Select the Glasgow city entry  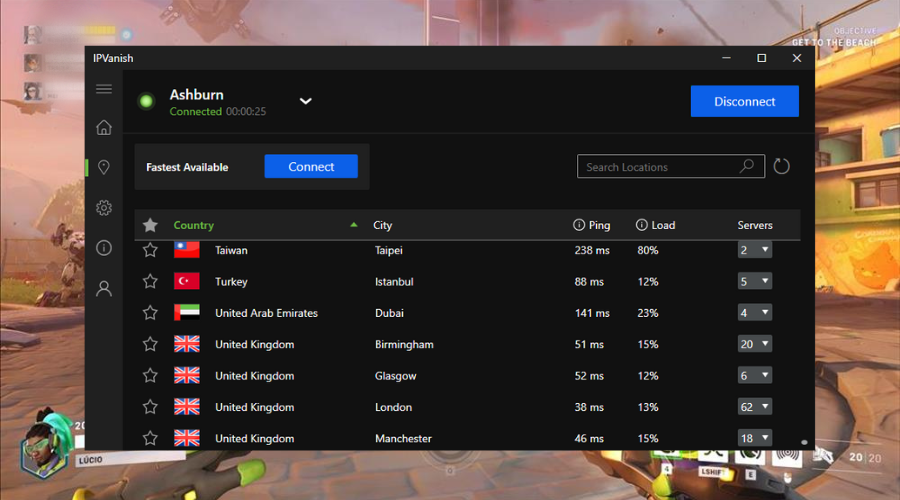(x=395, y=375)
